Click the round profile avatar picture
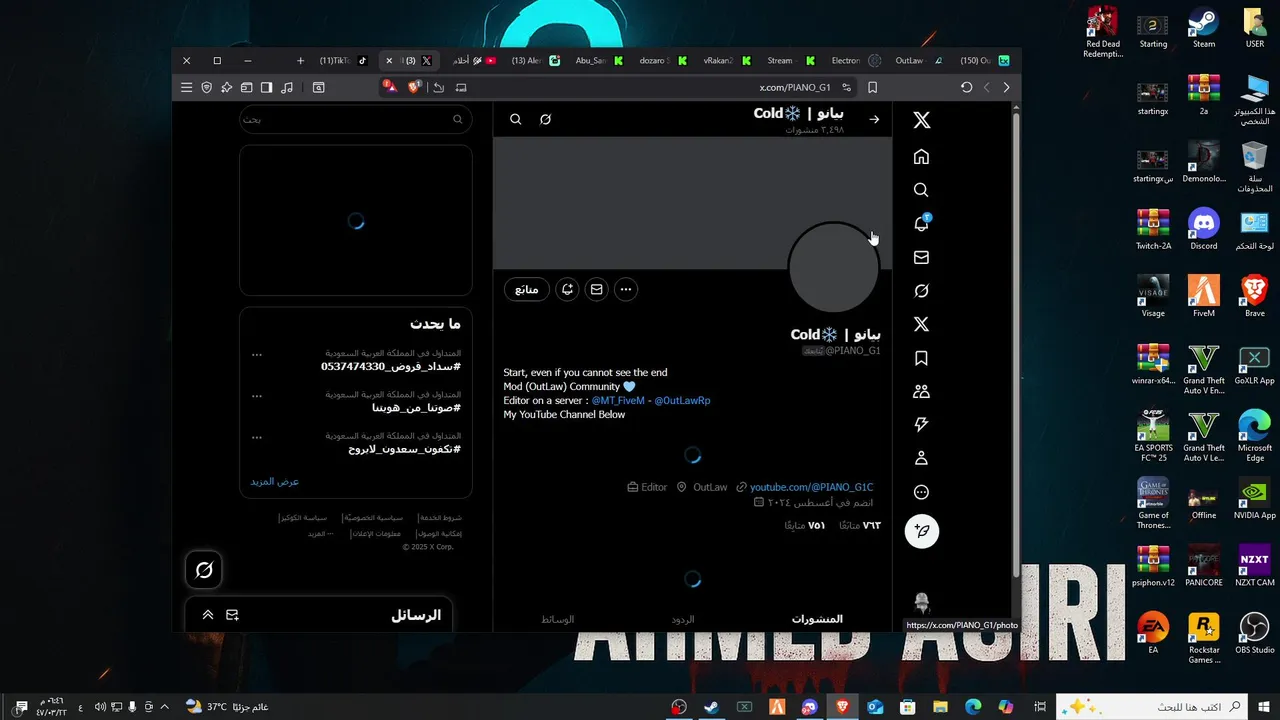 click(833, 268)
